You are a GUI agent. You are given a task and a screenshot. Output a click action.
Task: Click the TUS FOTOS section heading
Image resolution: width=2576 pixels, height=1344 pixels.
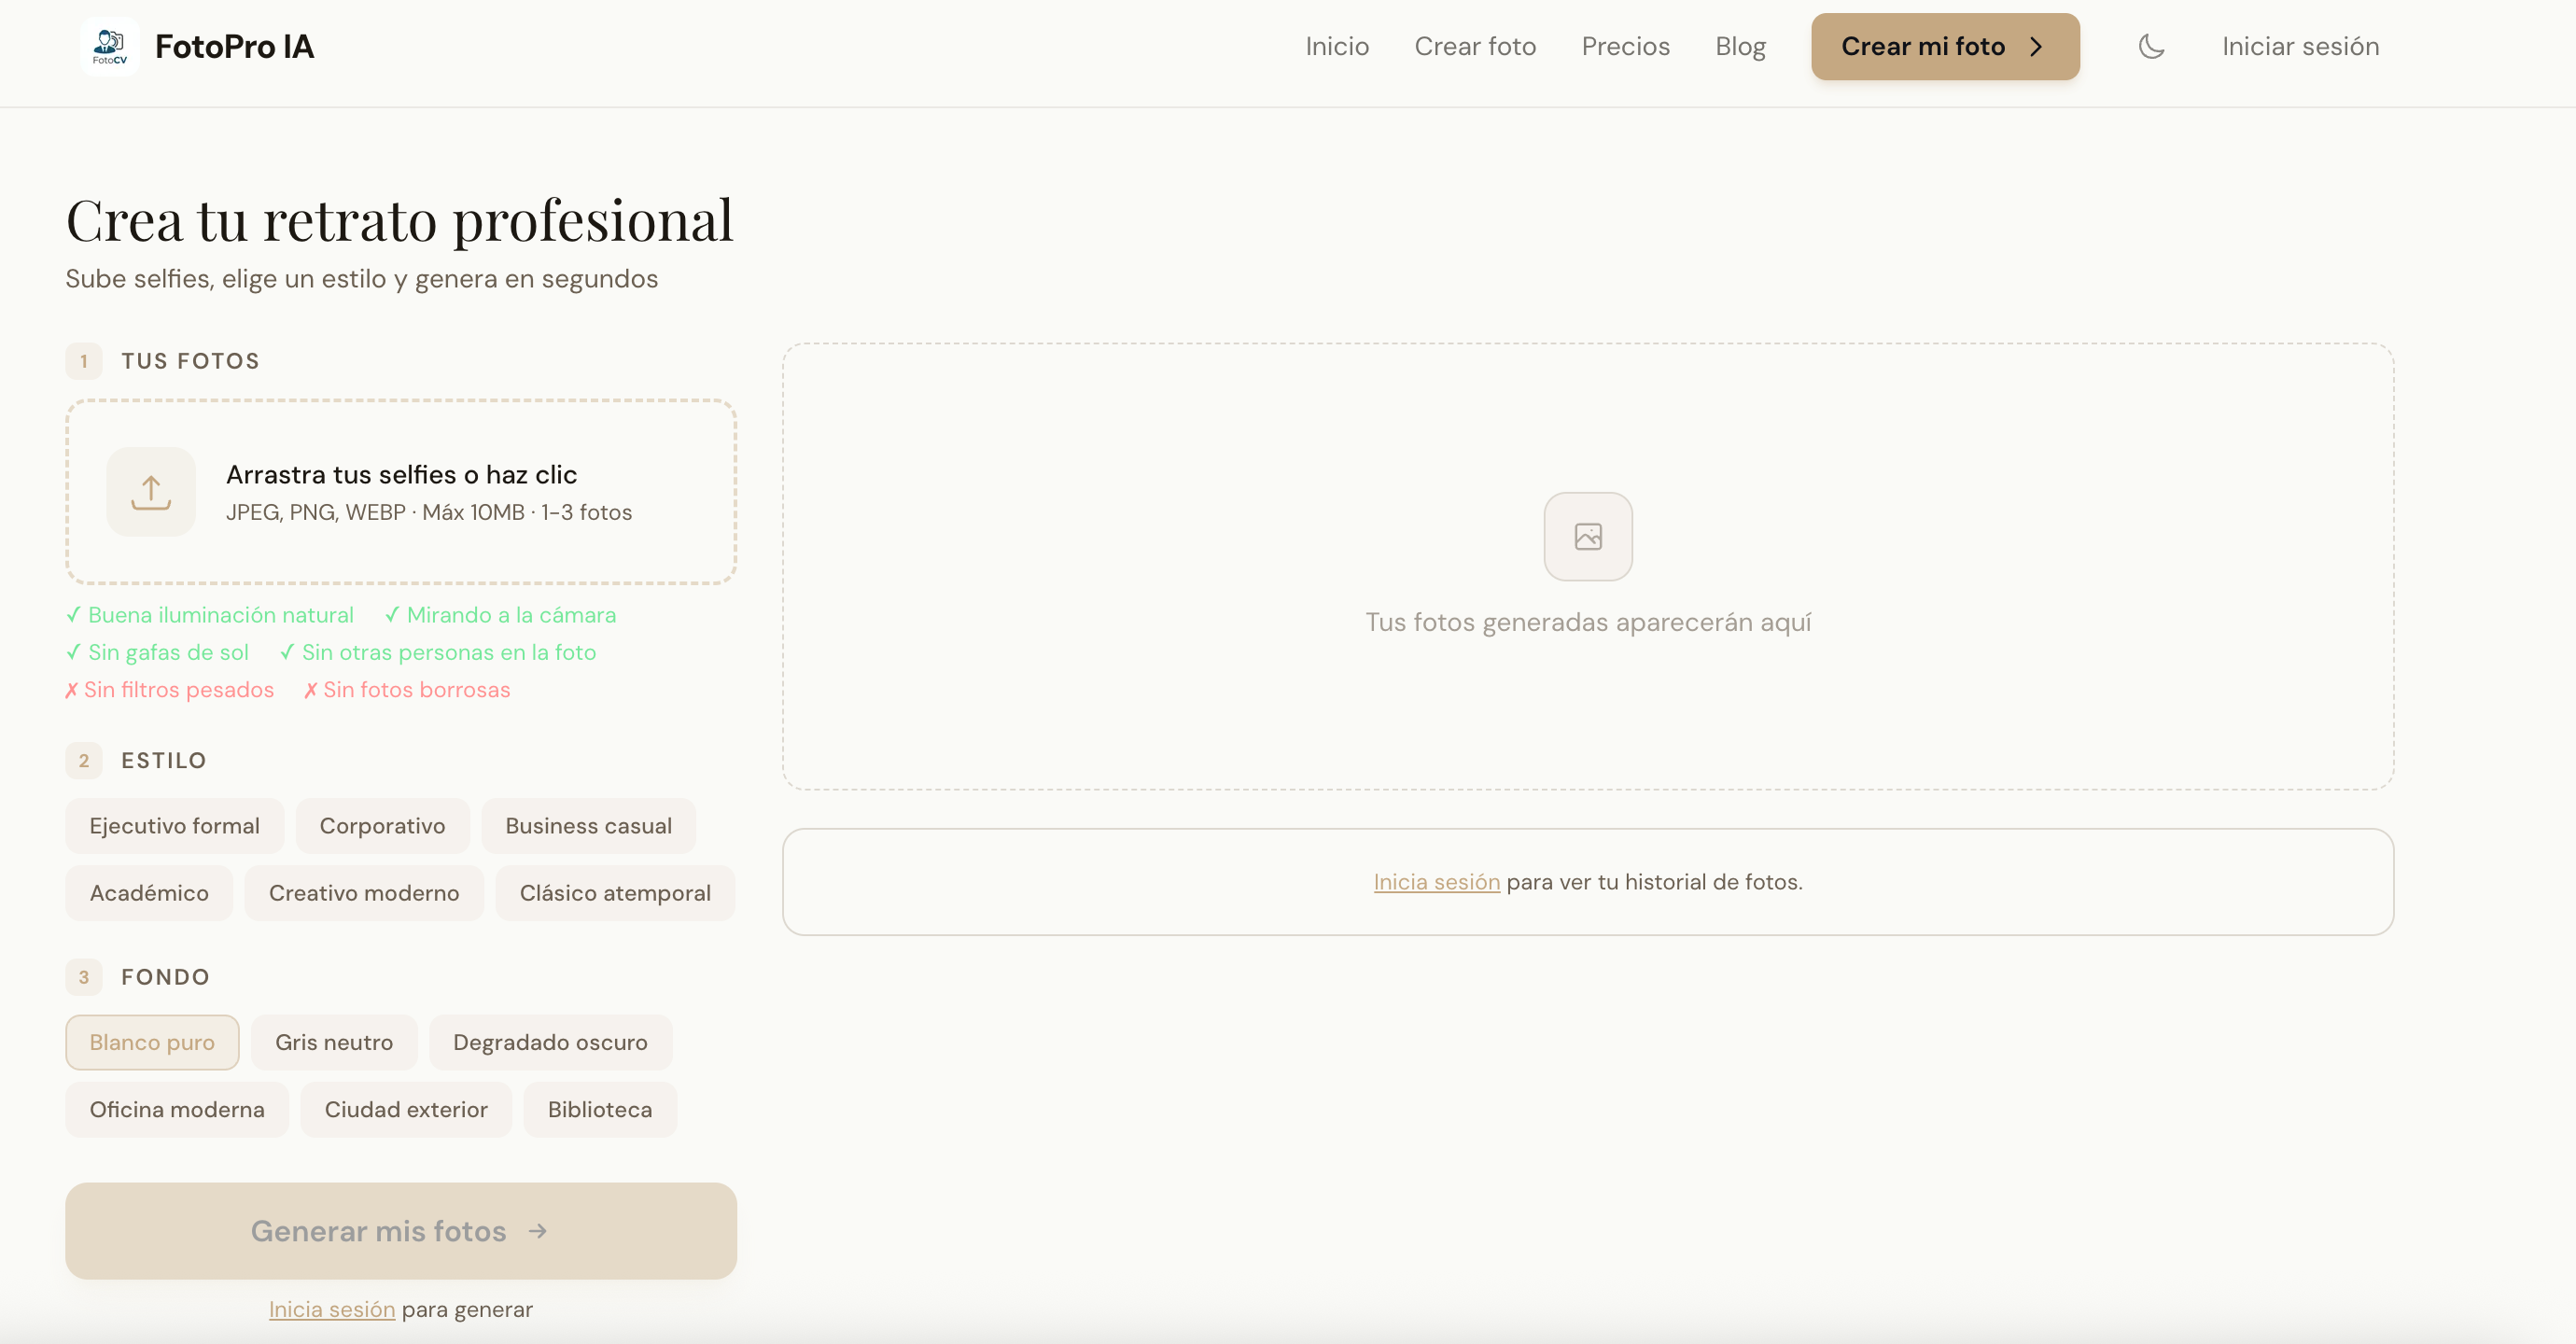190,361
